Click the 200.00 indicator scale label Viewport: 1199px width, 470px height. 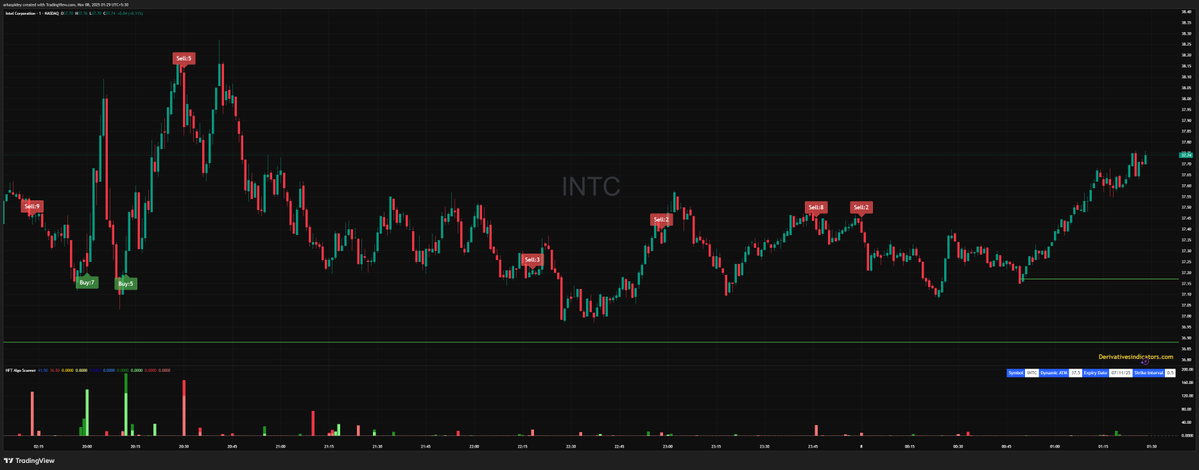1188,369
